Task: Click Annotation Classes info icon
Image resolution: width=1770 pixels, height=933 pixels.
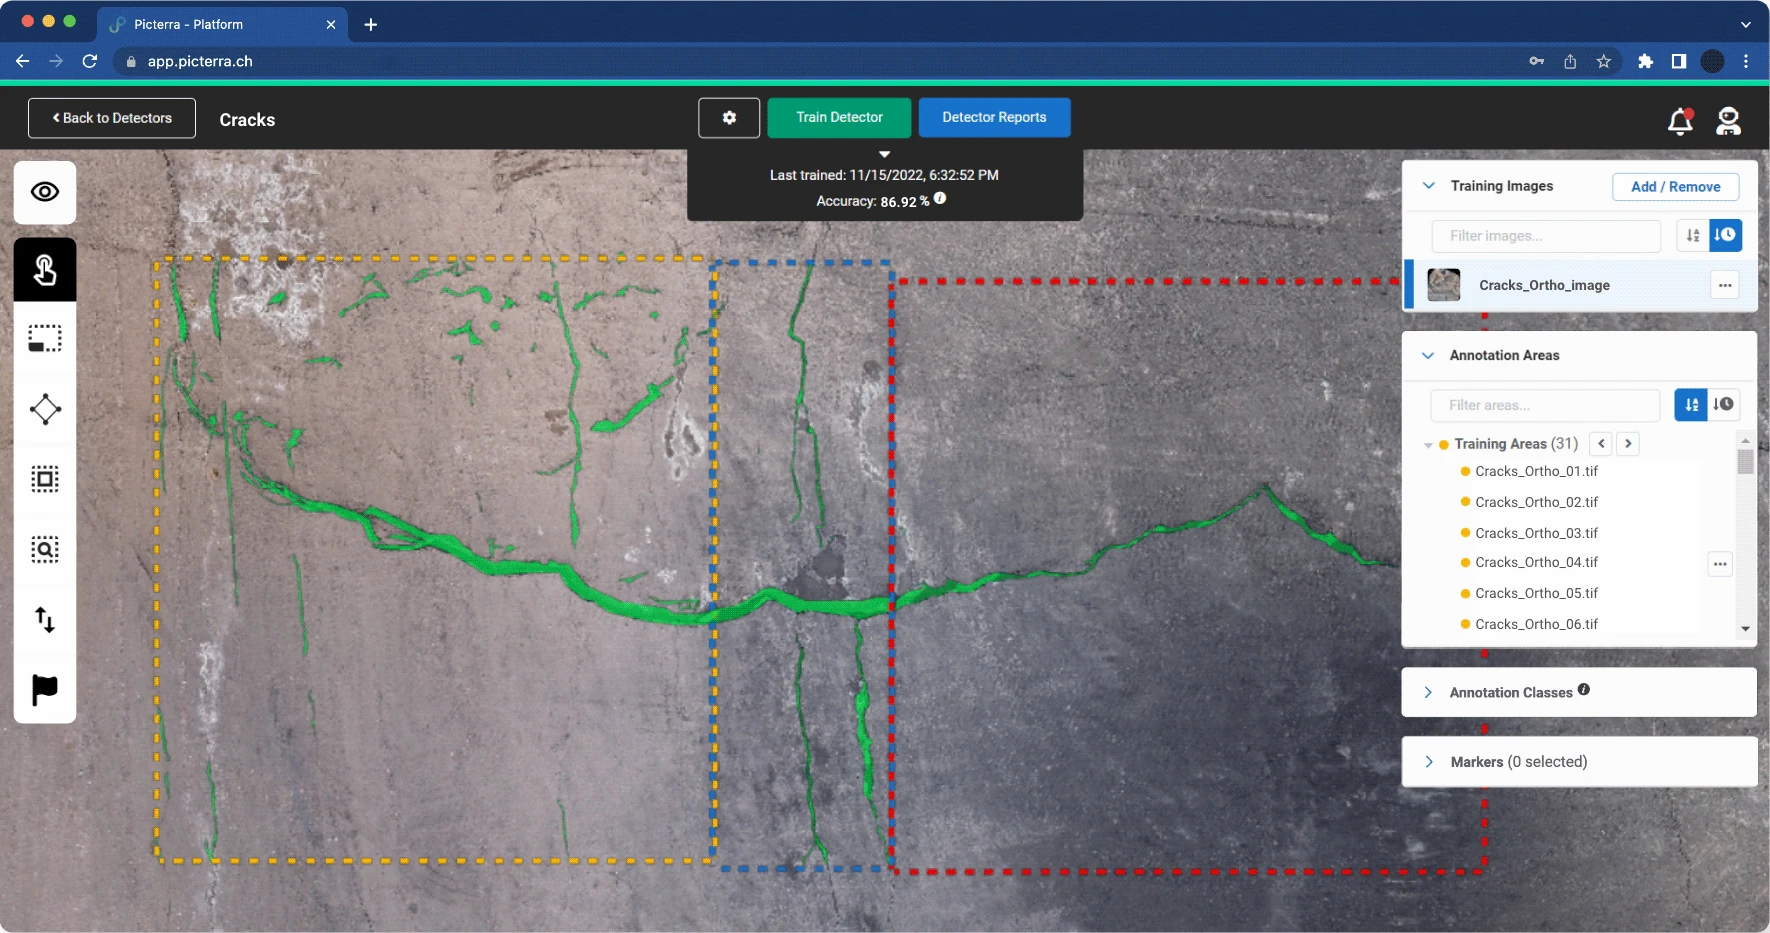Action: click(x=1584, y=690)
